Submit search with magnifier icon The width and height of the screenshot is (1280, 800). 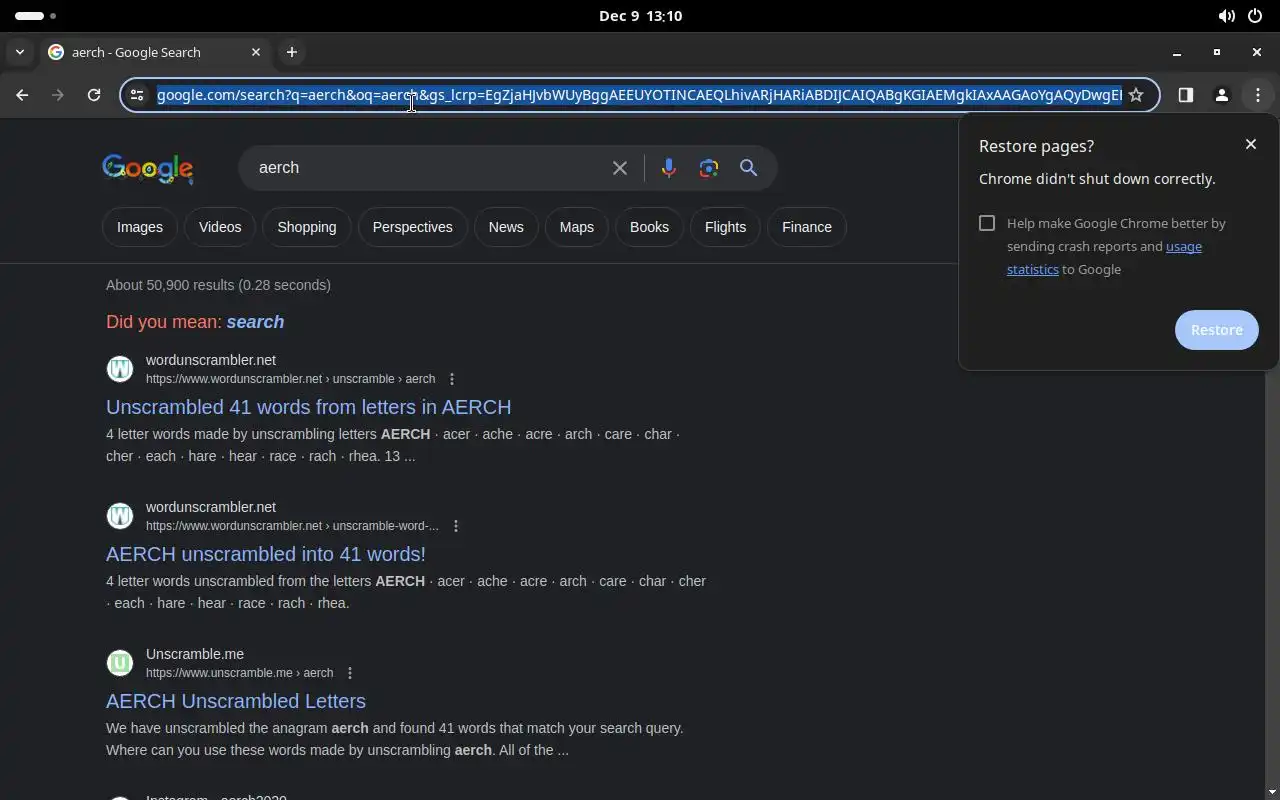tap(749, 168)
